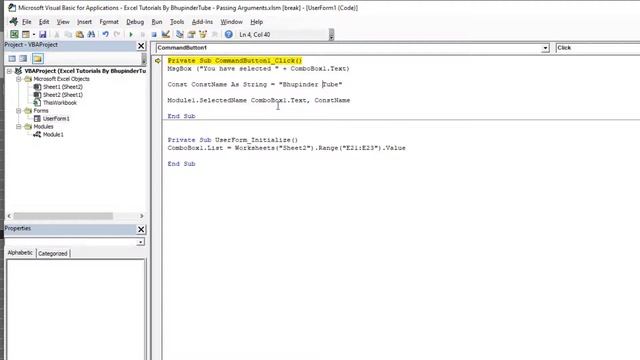Click the Undo arrow icon

click(x=105, y=35)
